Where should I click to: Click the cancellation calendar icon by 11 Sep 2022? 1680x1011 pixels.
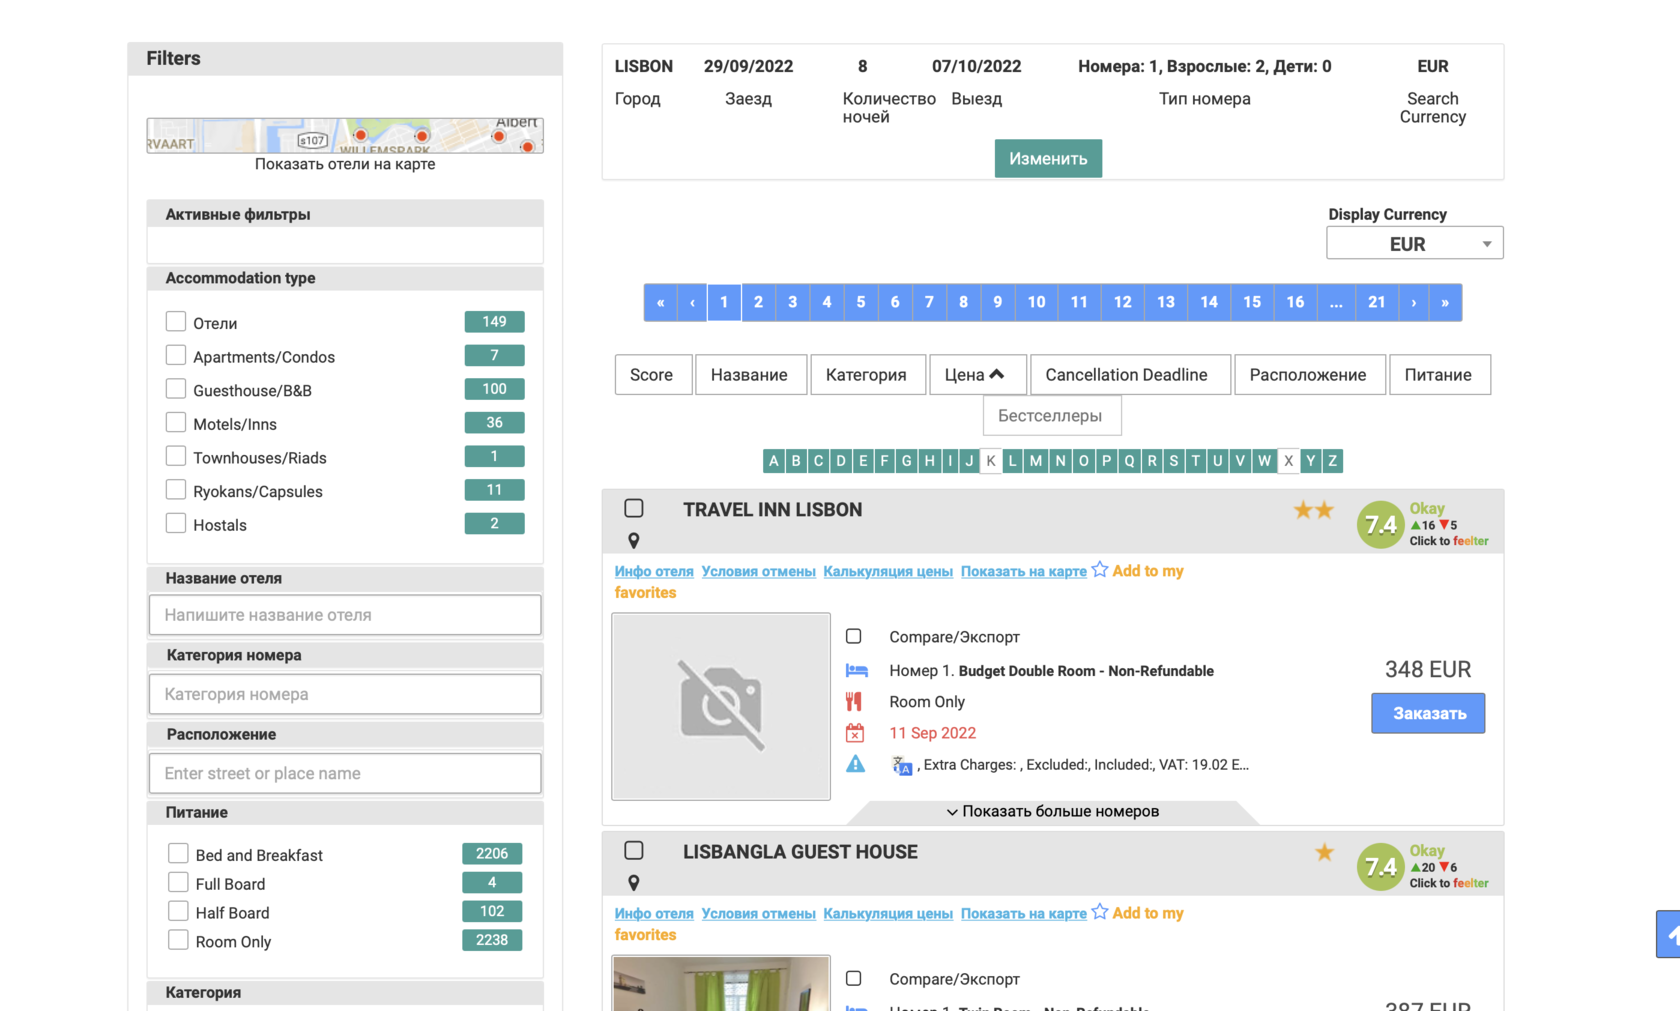(855, 733)
